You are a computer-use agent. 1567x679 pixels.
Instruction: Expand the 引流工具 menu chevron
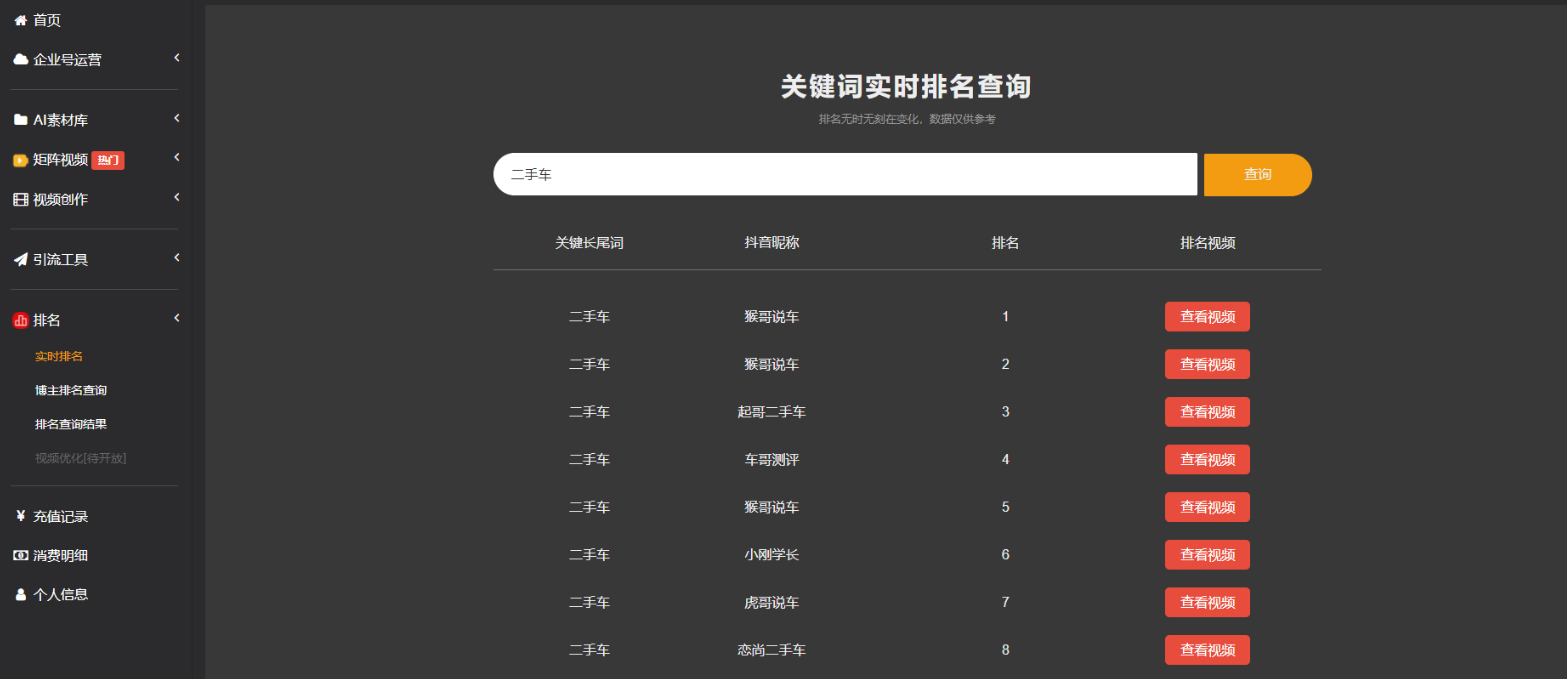[x=176, y=257]
